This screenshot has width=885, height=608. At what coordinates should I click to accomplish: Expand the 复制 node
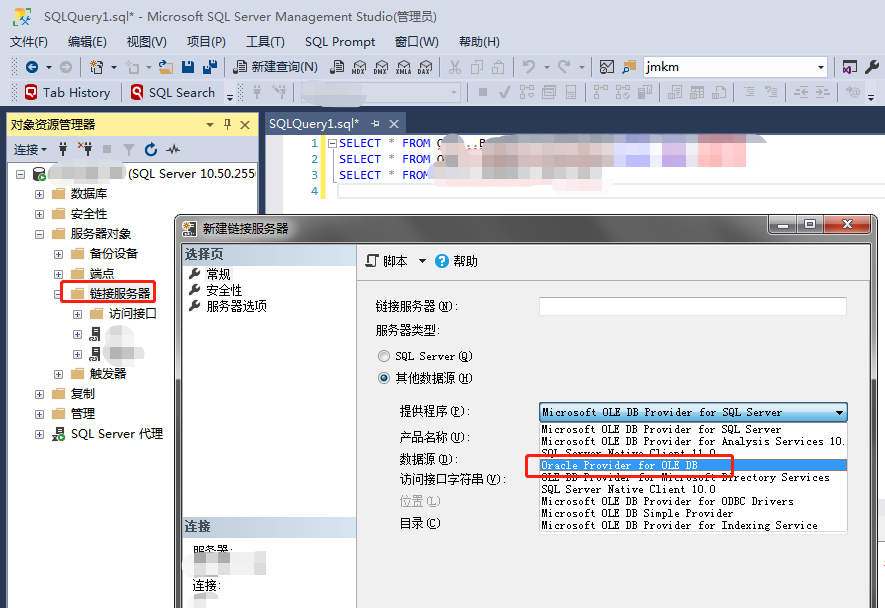pyautogui.click(x=40, y=394)
